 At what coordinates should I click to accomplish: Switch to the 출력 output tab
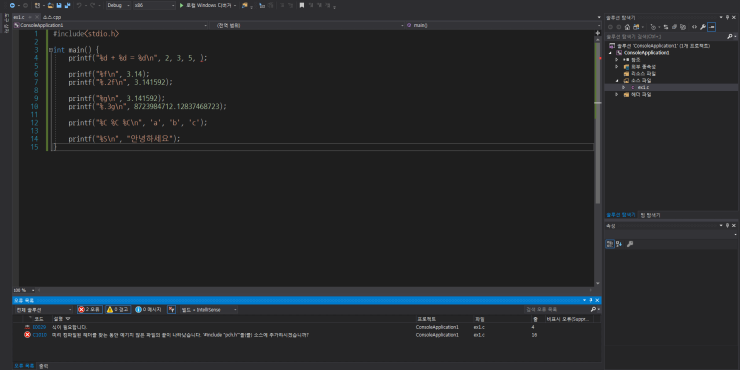[43, 366]
